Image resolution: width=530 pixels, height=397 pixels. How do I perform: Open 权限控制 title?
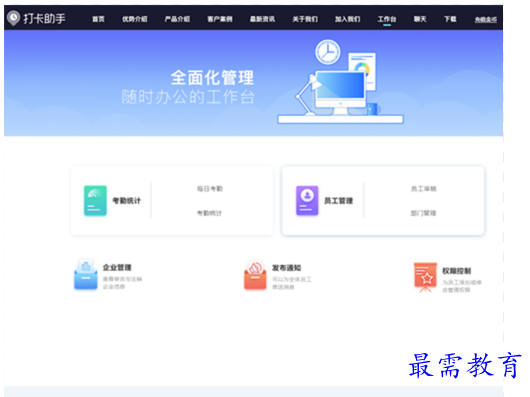click(457, 271)
